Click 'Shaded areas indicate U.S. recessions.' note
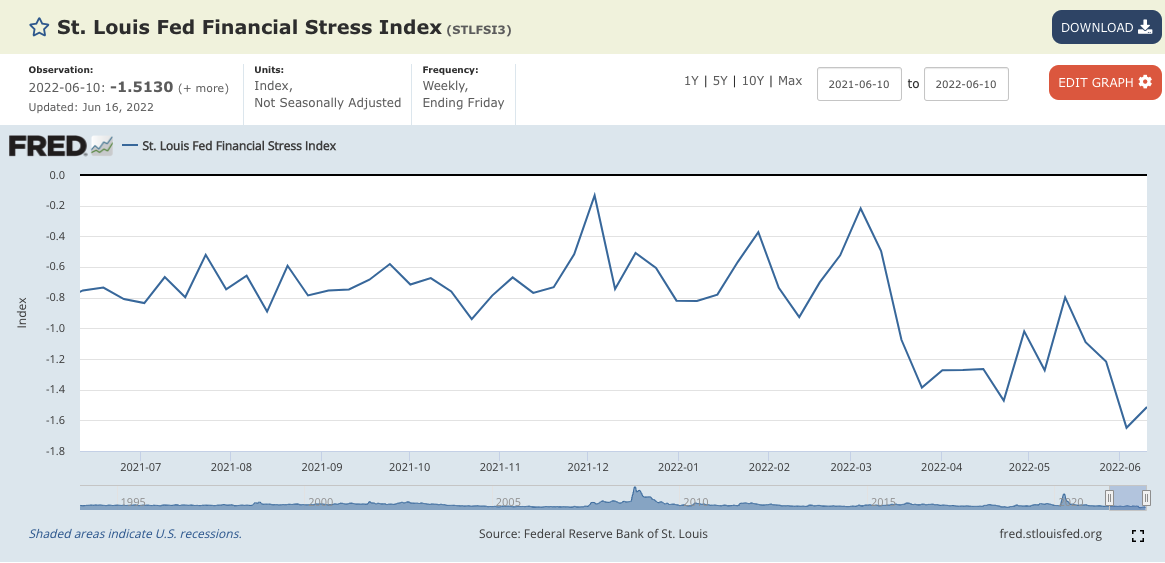 tap(135, 534)
